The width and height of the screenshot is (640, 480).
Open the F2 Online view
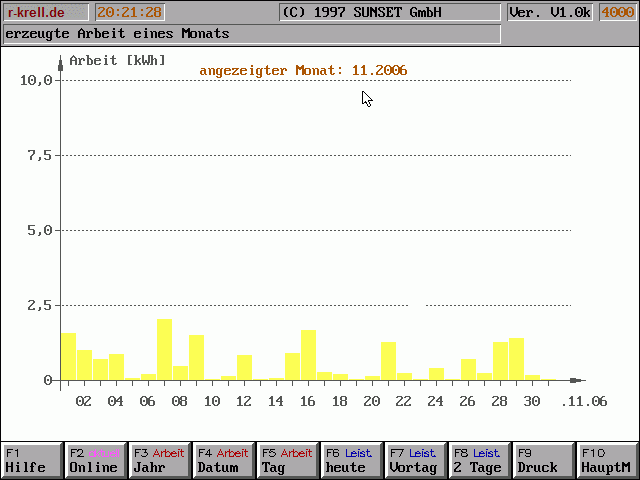[95, 460]
